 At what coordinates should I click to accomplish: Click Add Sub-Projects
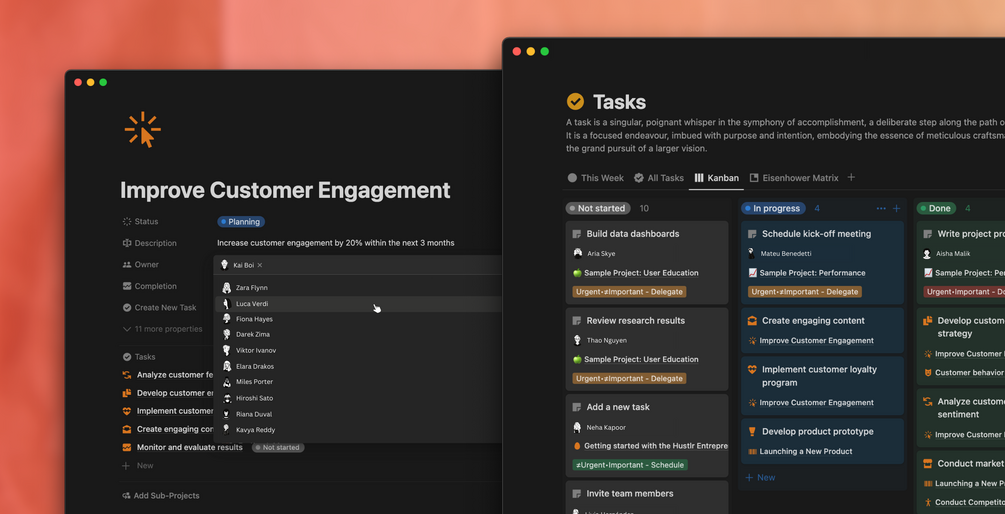coord(161,495)
